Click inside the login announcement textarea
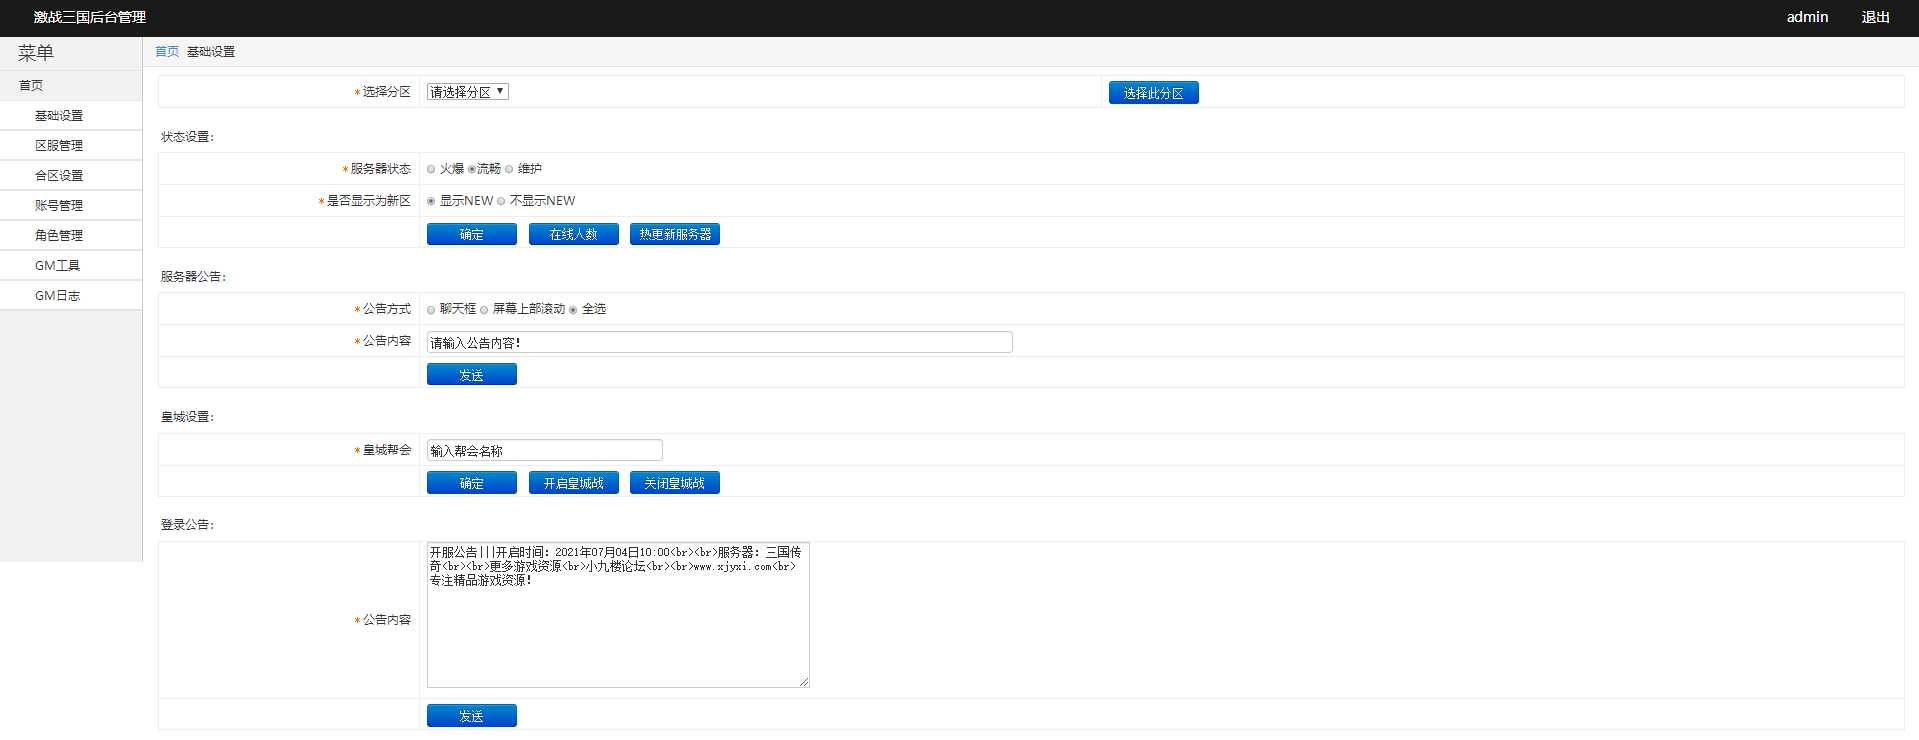1919x740 pixels. (617, 630)
